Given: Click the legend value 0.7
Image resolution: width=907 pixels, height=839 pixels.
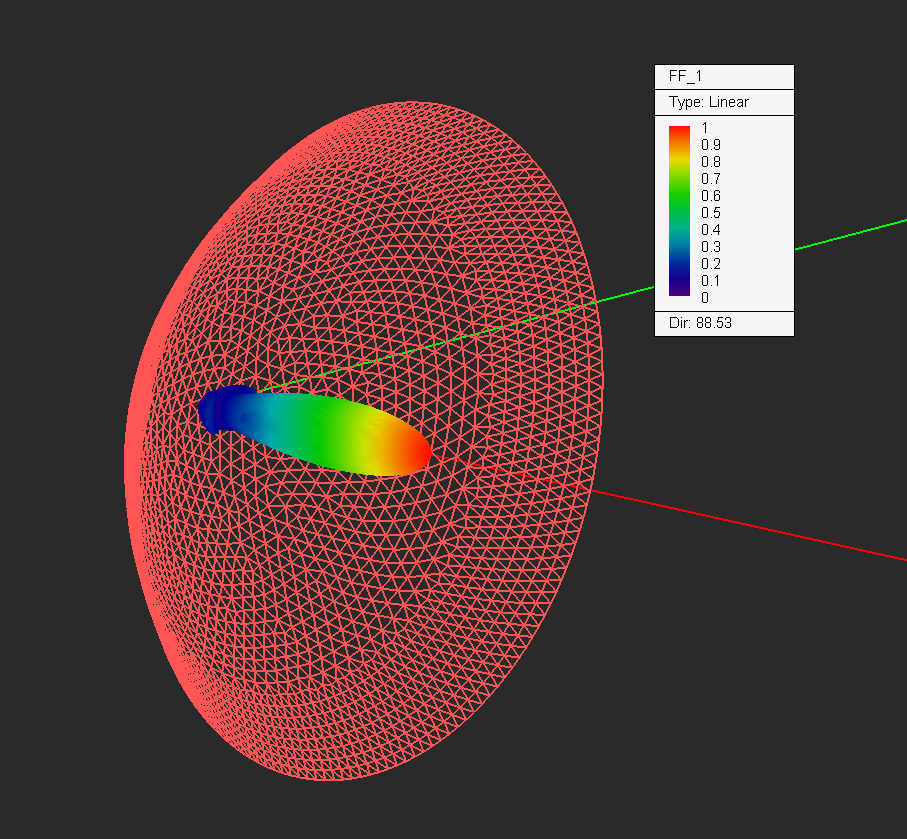Looking at the screenshot, I should 710,179.
